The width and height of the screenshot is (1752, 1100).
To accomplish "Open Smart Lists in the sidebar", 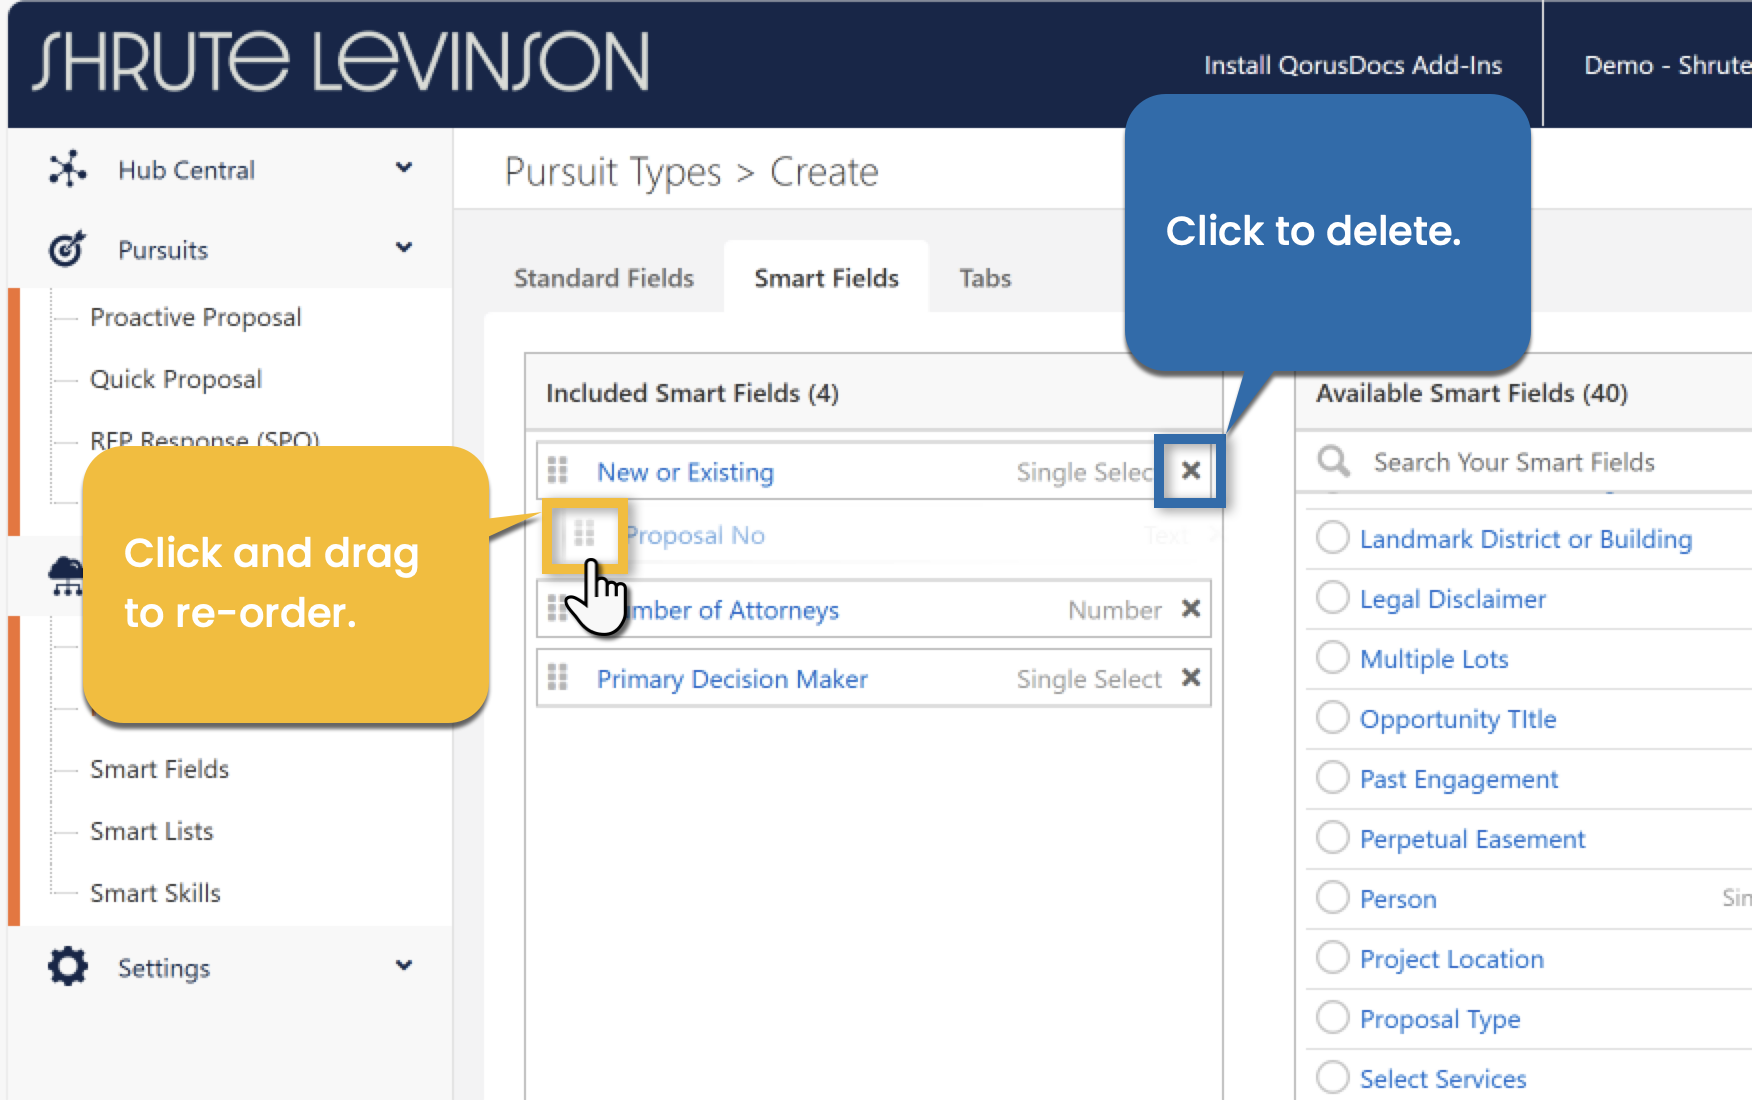I will [152, 831].
